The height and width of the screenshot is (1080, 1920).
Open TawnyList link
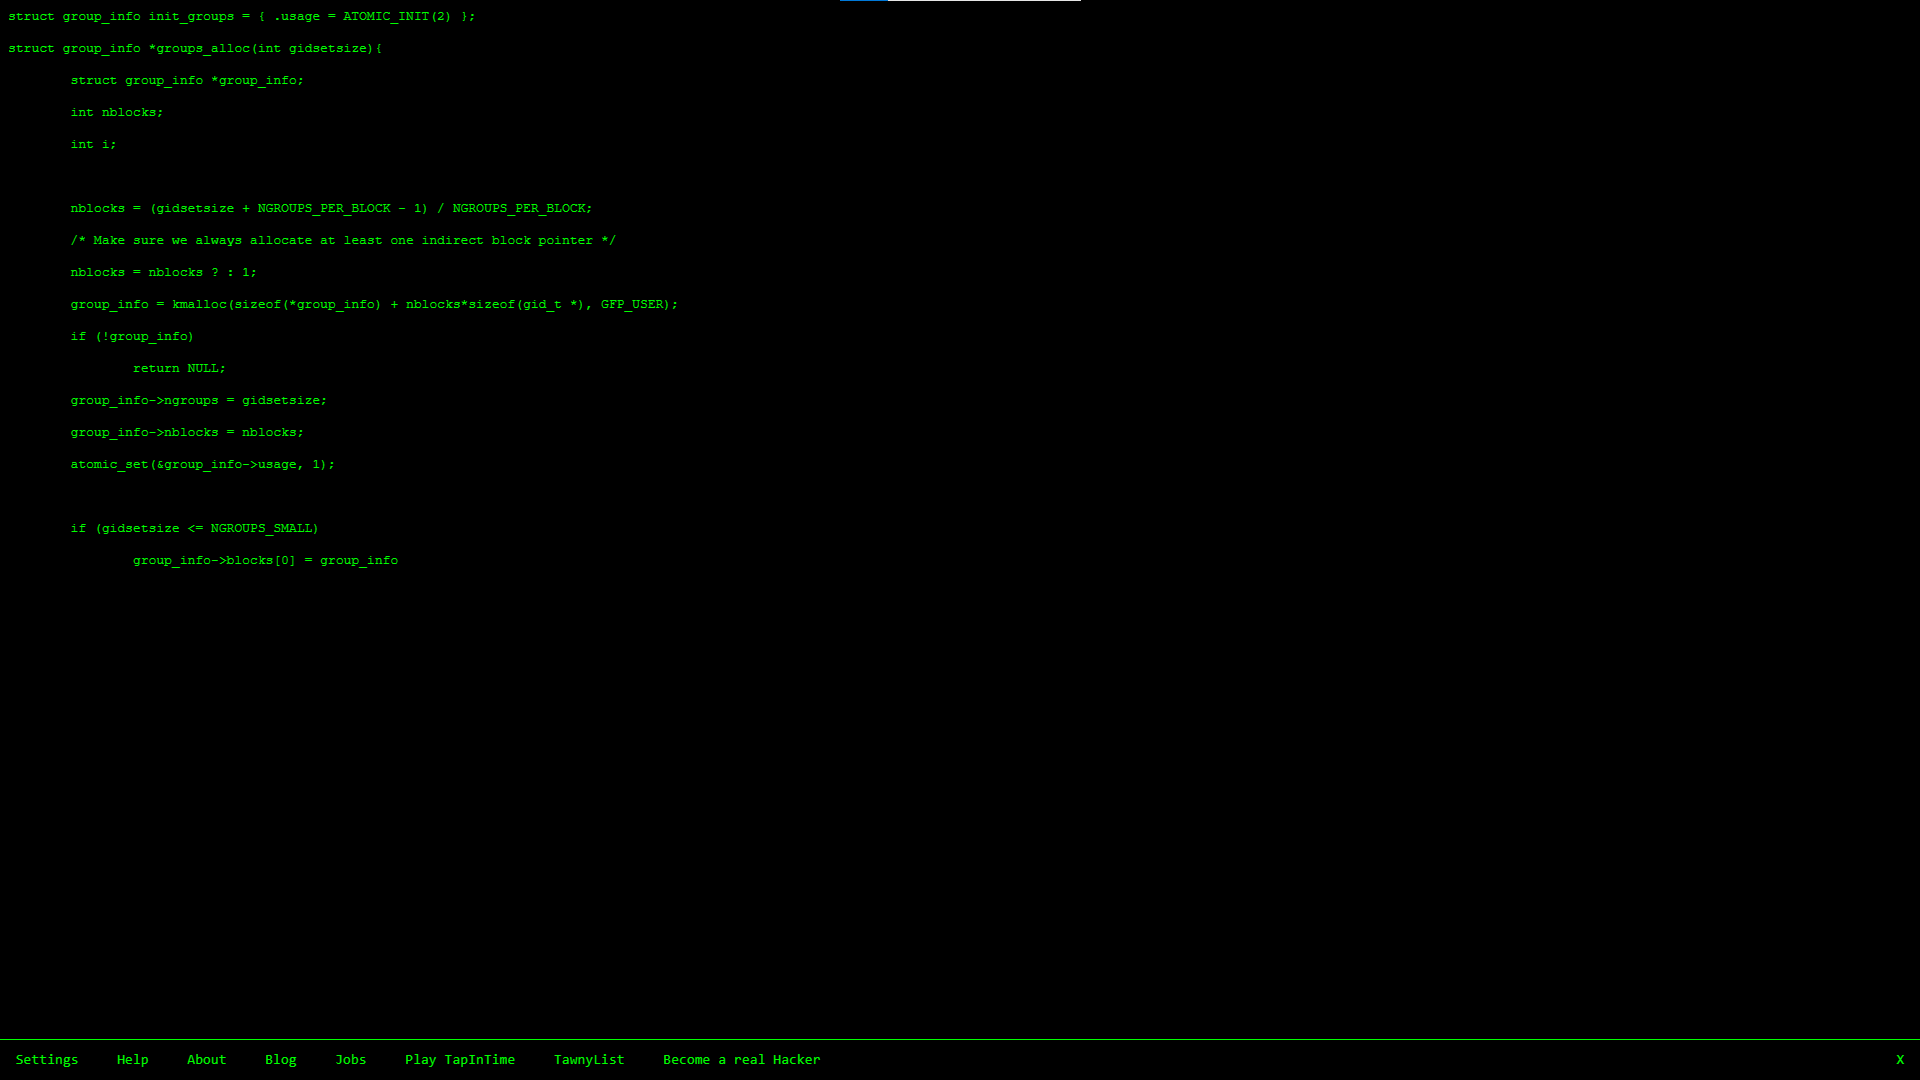click(589, 1060)
